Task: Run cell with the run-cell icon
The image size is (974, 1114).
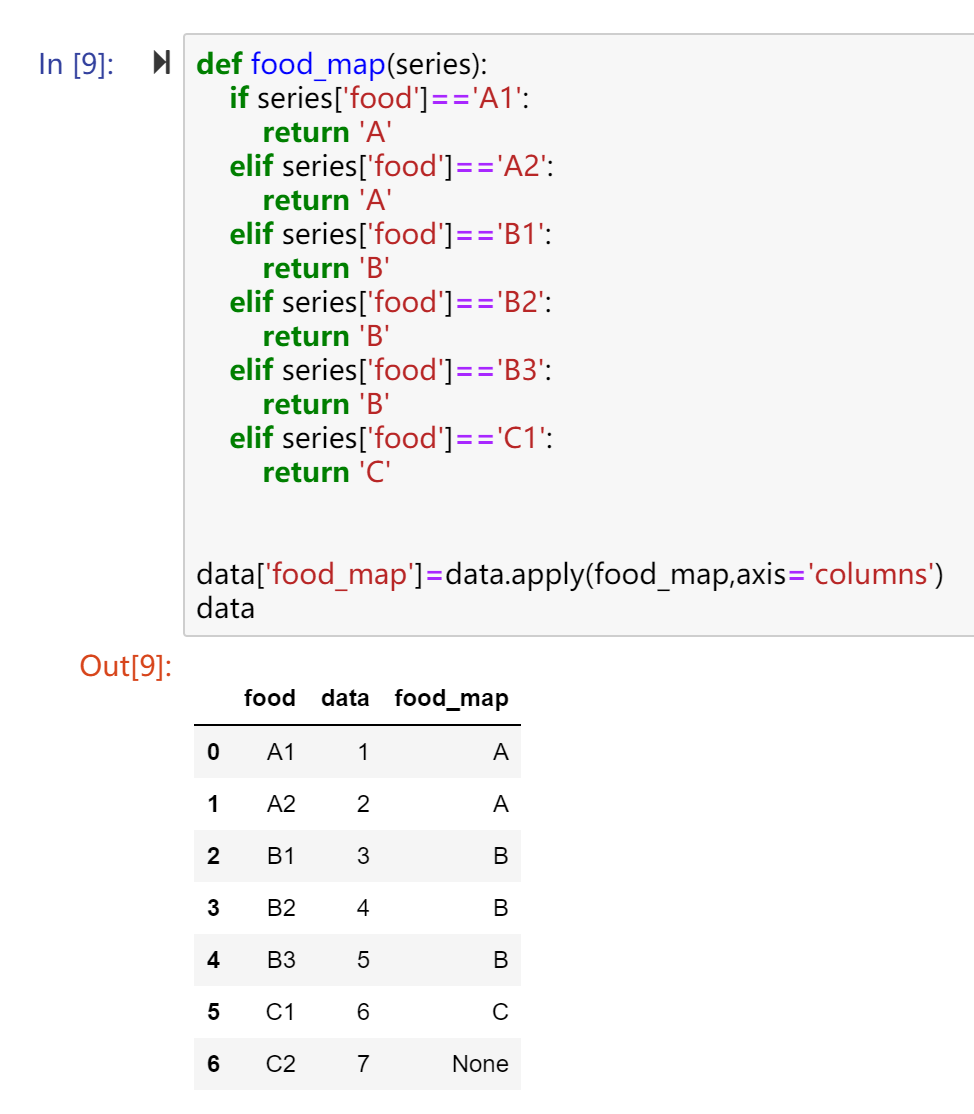Action: pos(162,63)
